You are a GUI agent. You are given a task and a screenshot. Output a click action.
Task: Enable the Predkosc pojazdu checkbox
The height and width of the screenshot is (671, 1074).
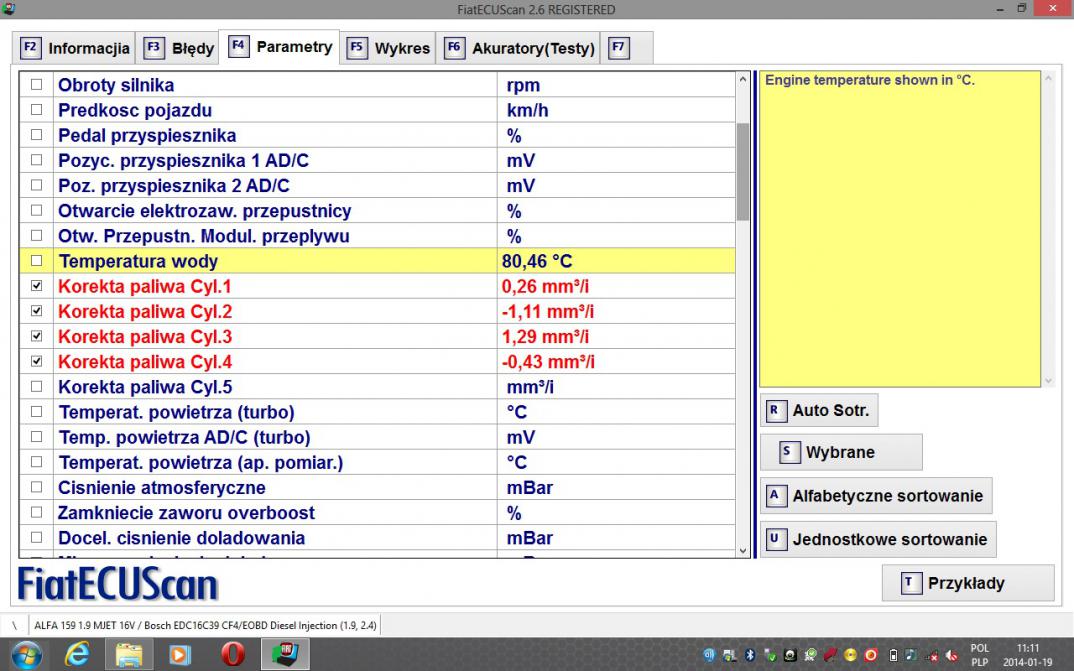tap(36, 110)
